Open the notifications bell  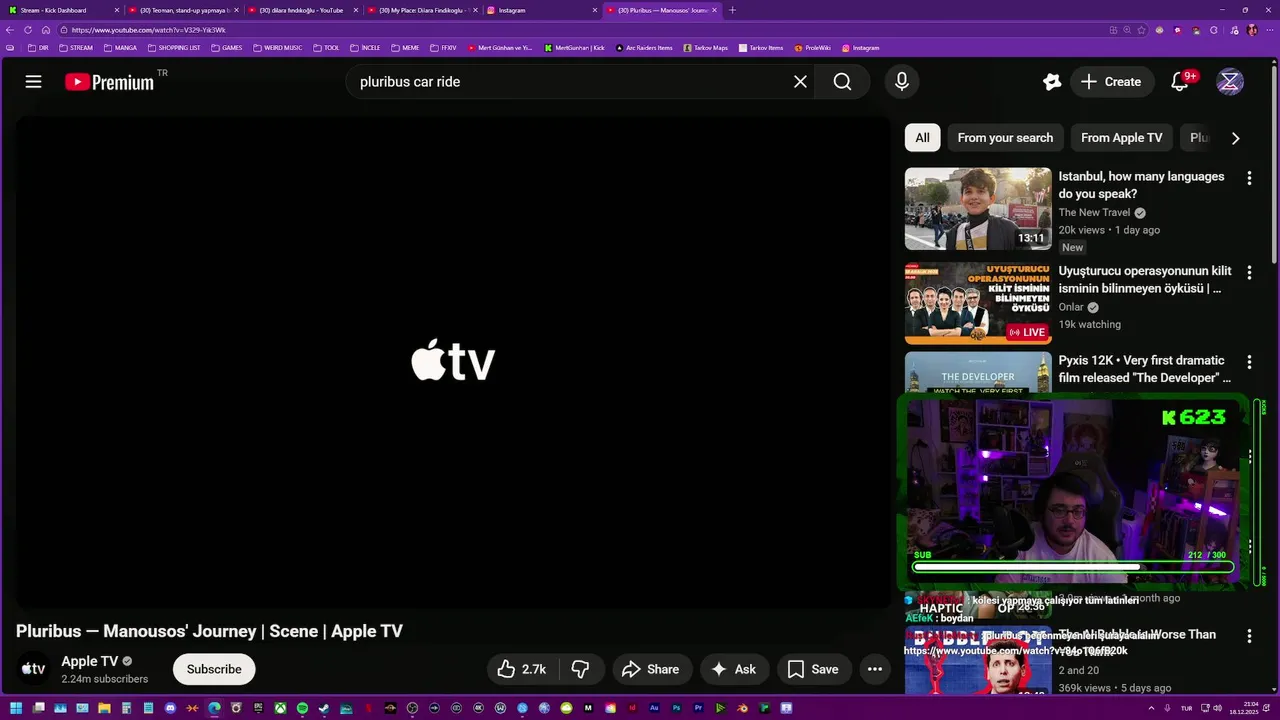pos(1180,82)
